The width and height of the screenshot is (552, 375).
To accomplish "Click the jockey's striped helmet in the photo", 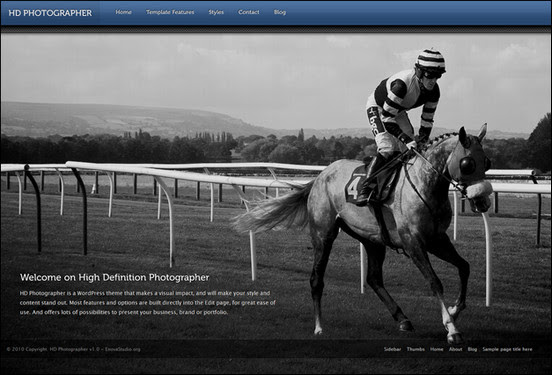I will [x=430, y=60].
